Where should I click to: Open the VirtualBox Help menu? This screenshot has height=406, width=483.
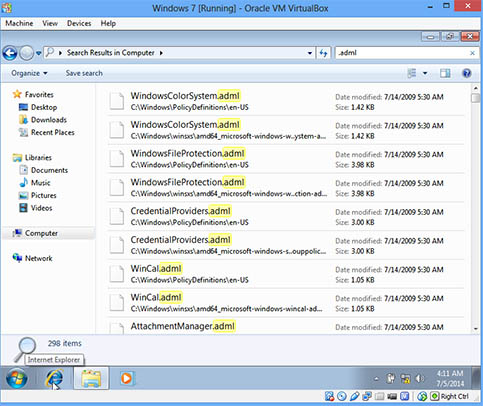(108, 23)
